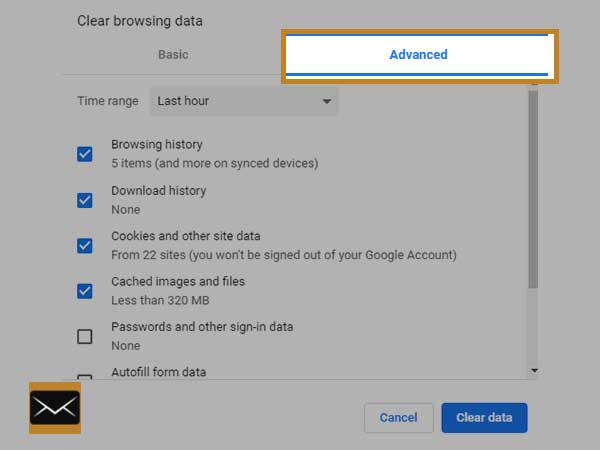Enable the Passwords and other sign-in data checkbox

[85, 337]
